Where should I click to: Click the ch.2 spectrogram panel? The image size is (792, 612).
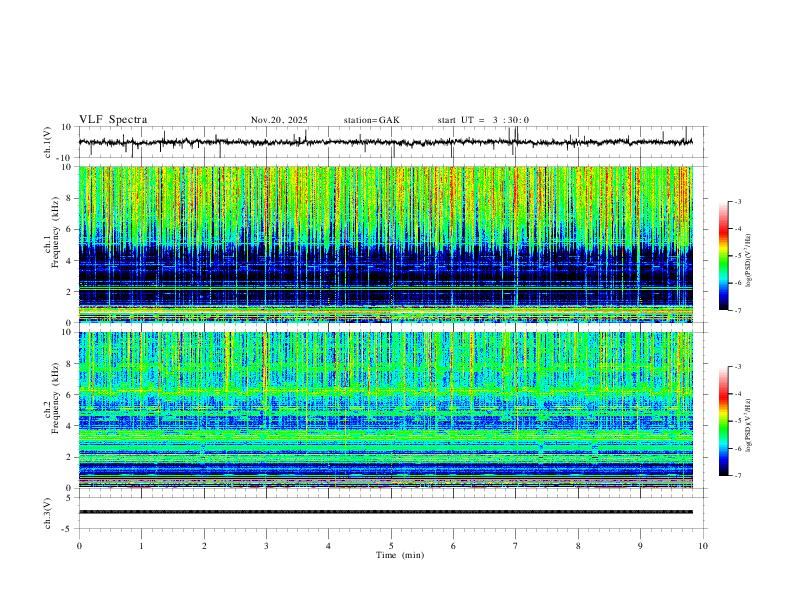(x=385, y=410)
